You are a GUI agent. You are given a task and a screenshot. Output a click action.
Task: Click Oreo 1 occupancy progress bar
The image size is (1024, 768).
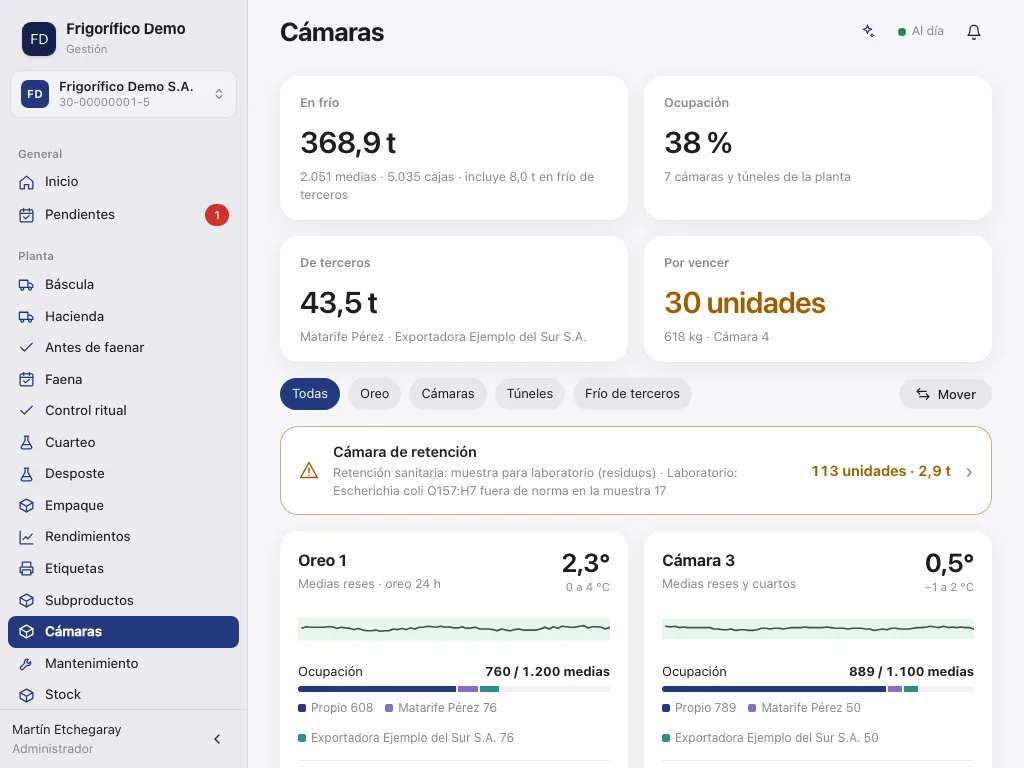coord(454,689)
